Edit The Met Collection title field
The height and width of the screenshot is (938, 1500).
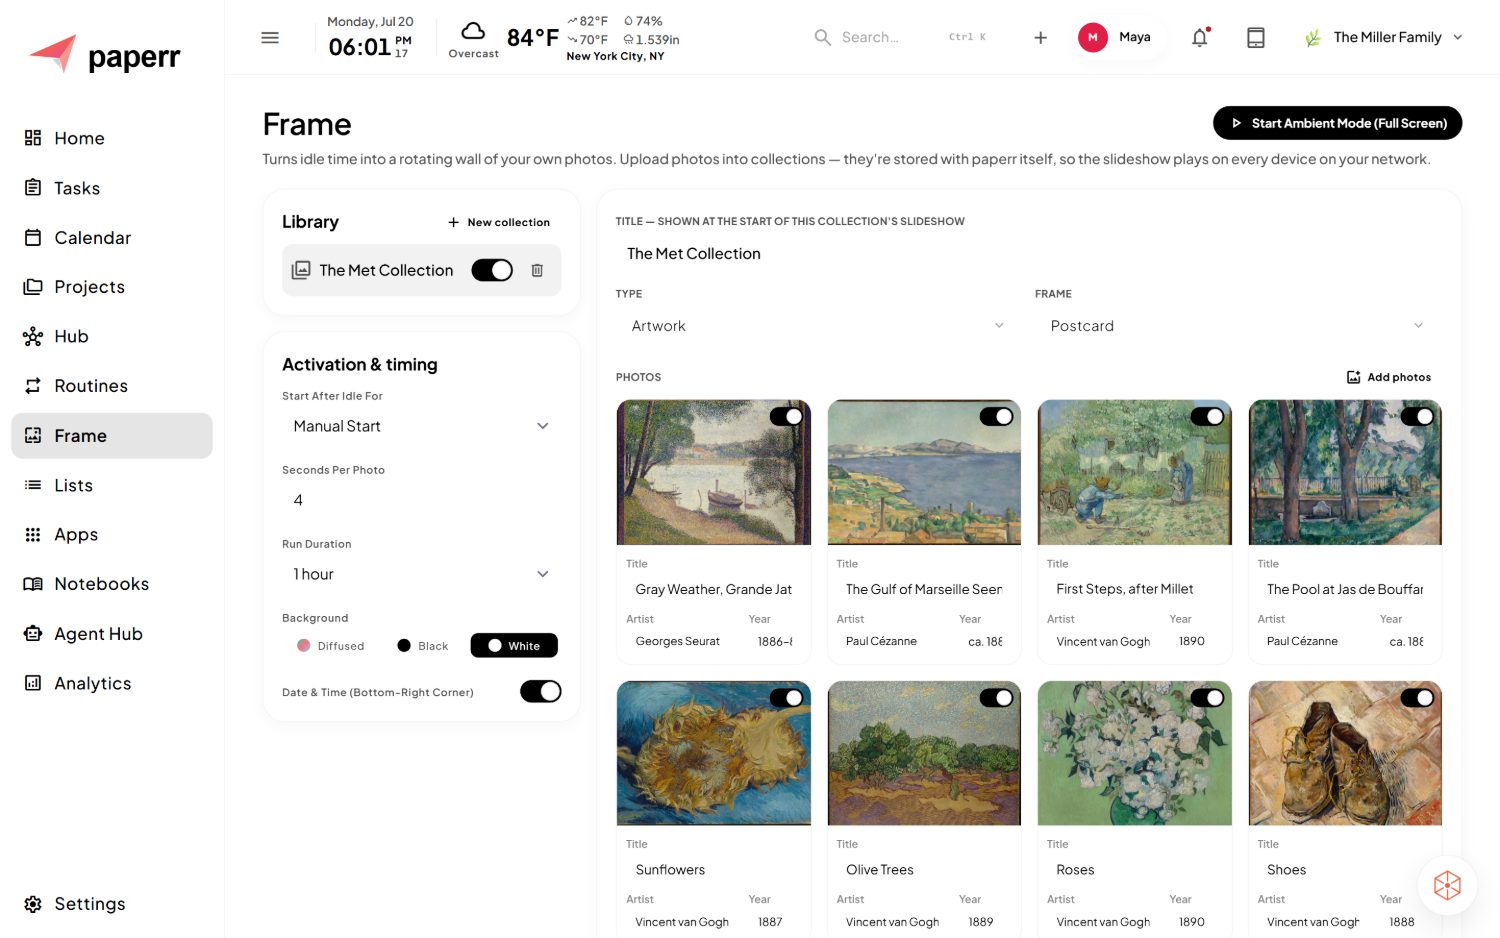pyautogui.click(x=1028, y=254)
